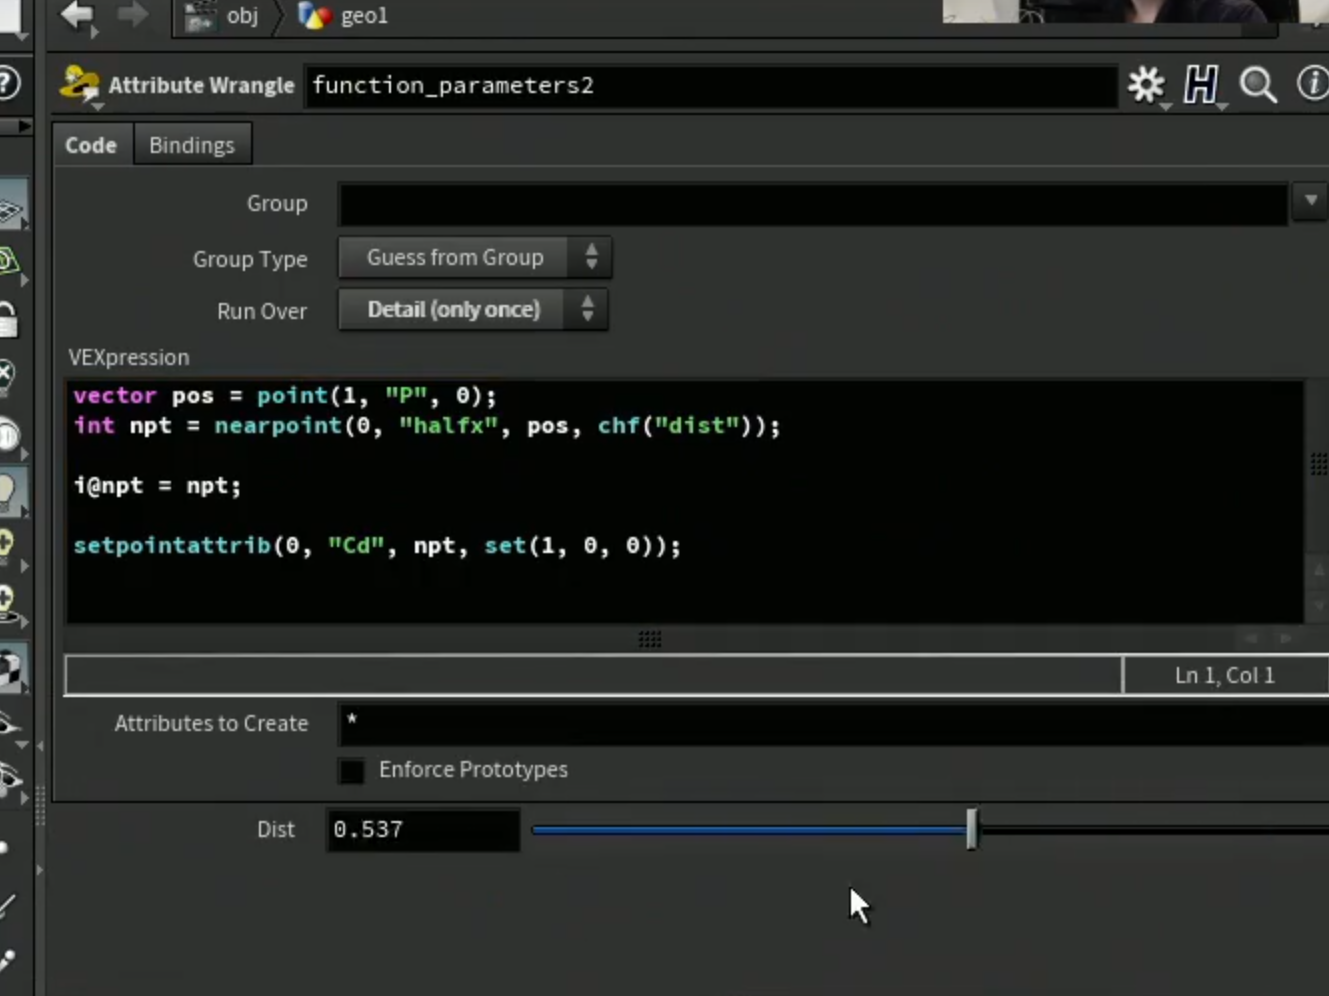Click the magnifier search icon
Image resolution: width=1329 pixels, height=996 pixels.
[1258, 85]
